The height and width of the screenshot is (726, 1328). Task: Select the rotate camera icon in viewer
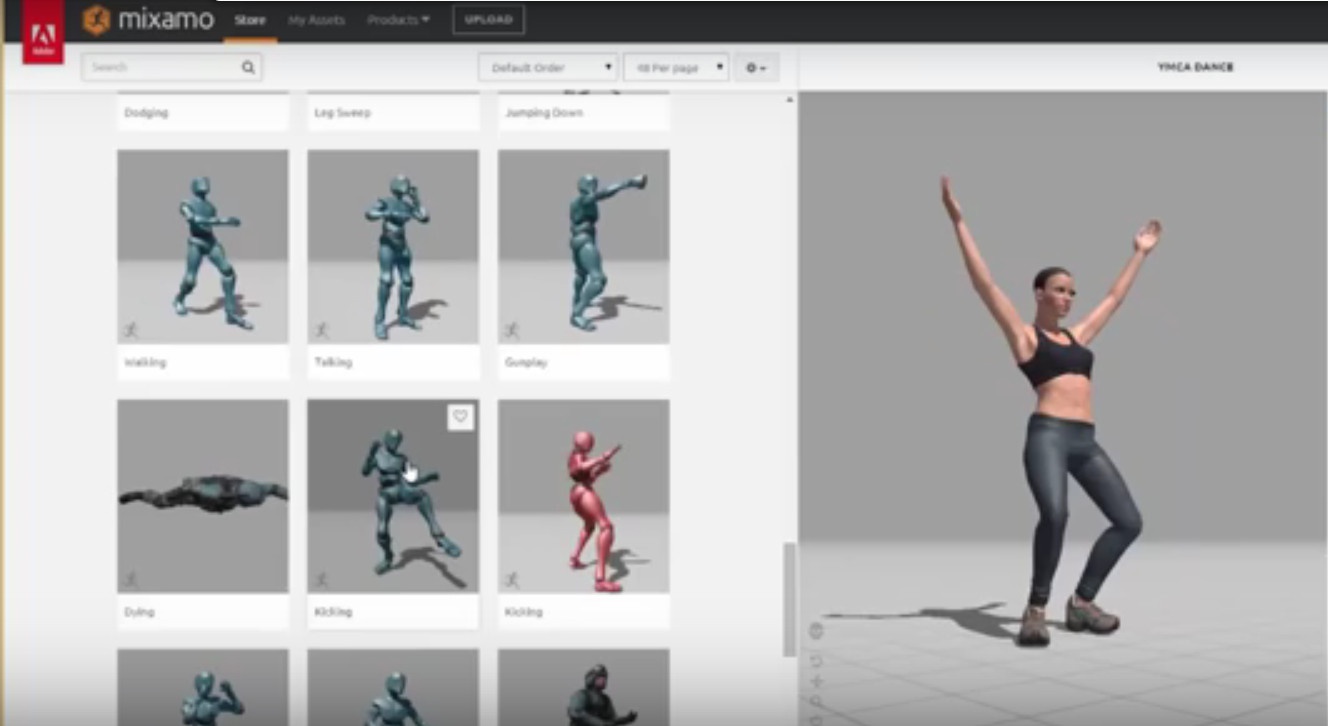coord(816,661)
